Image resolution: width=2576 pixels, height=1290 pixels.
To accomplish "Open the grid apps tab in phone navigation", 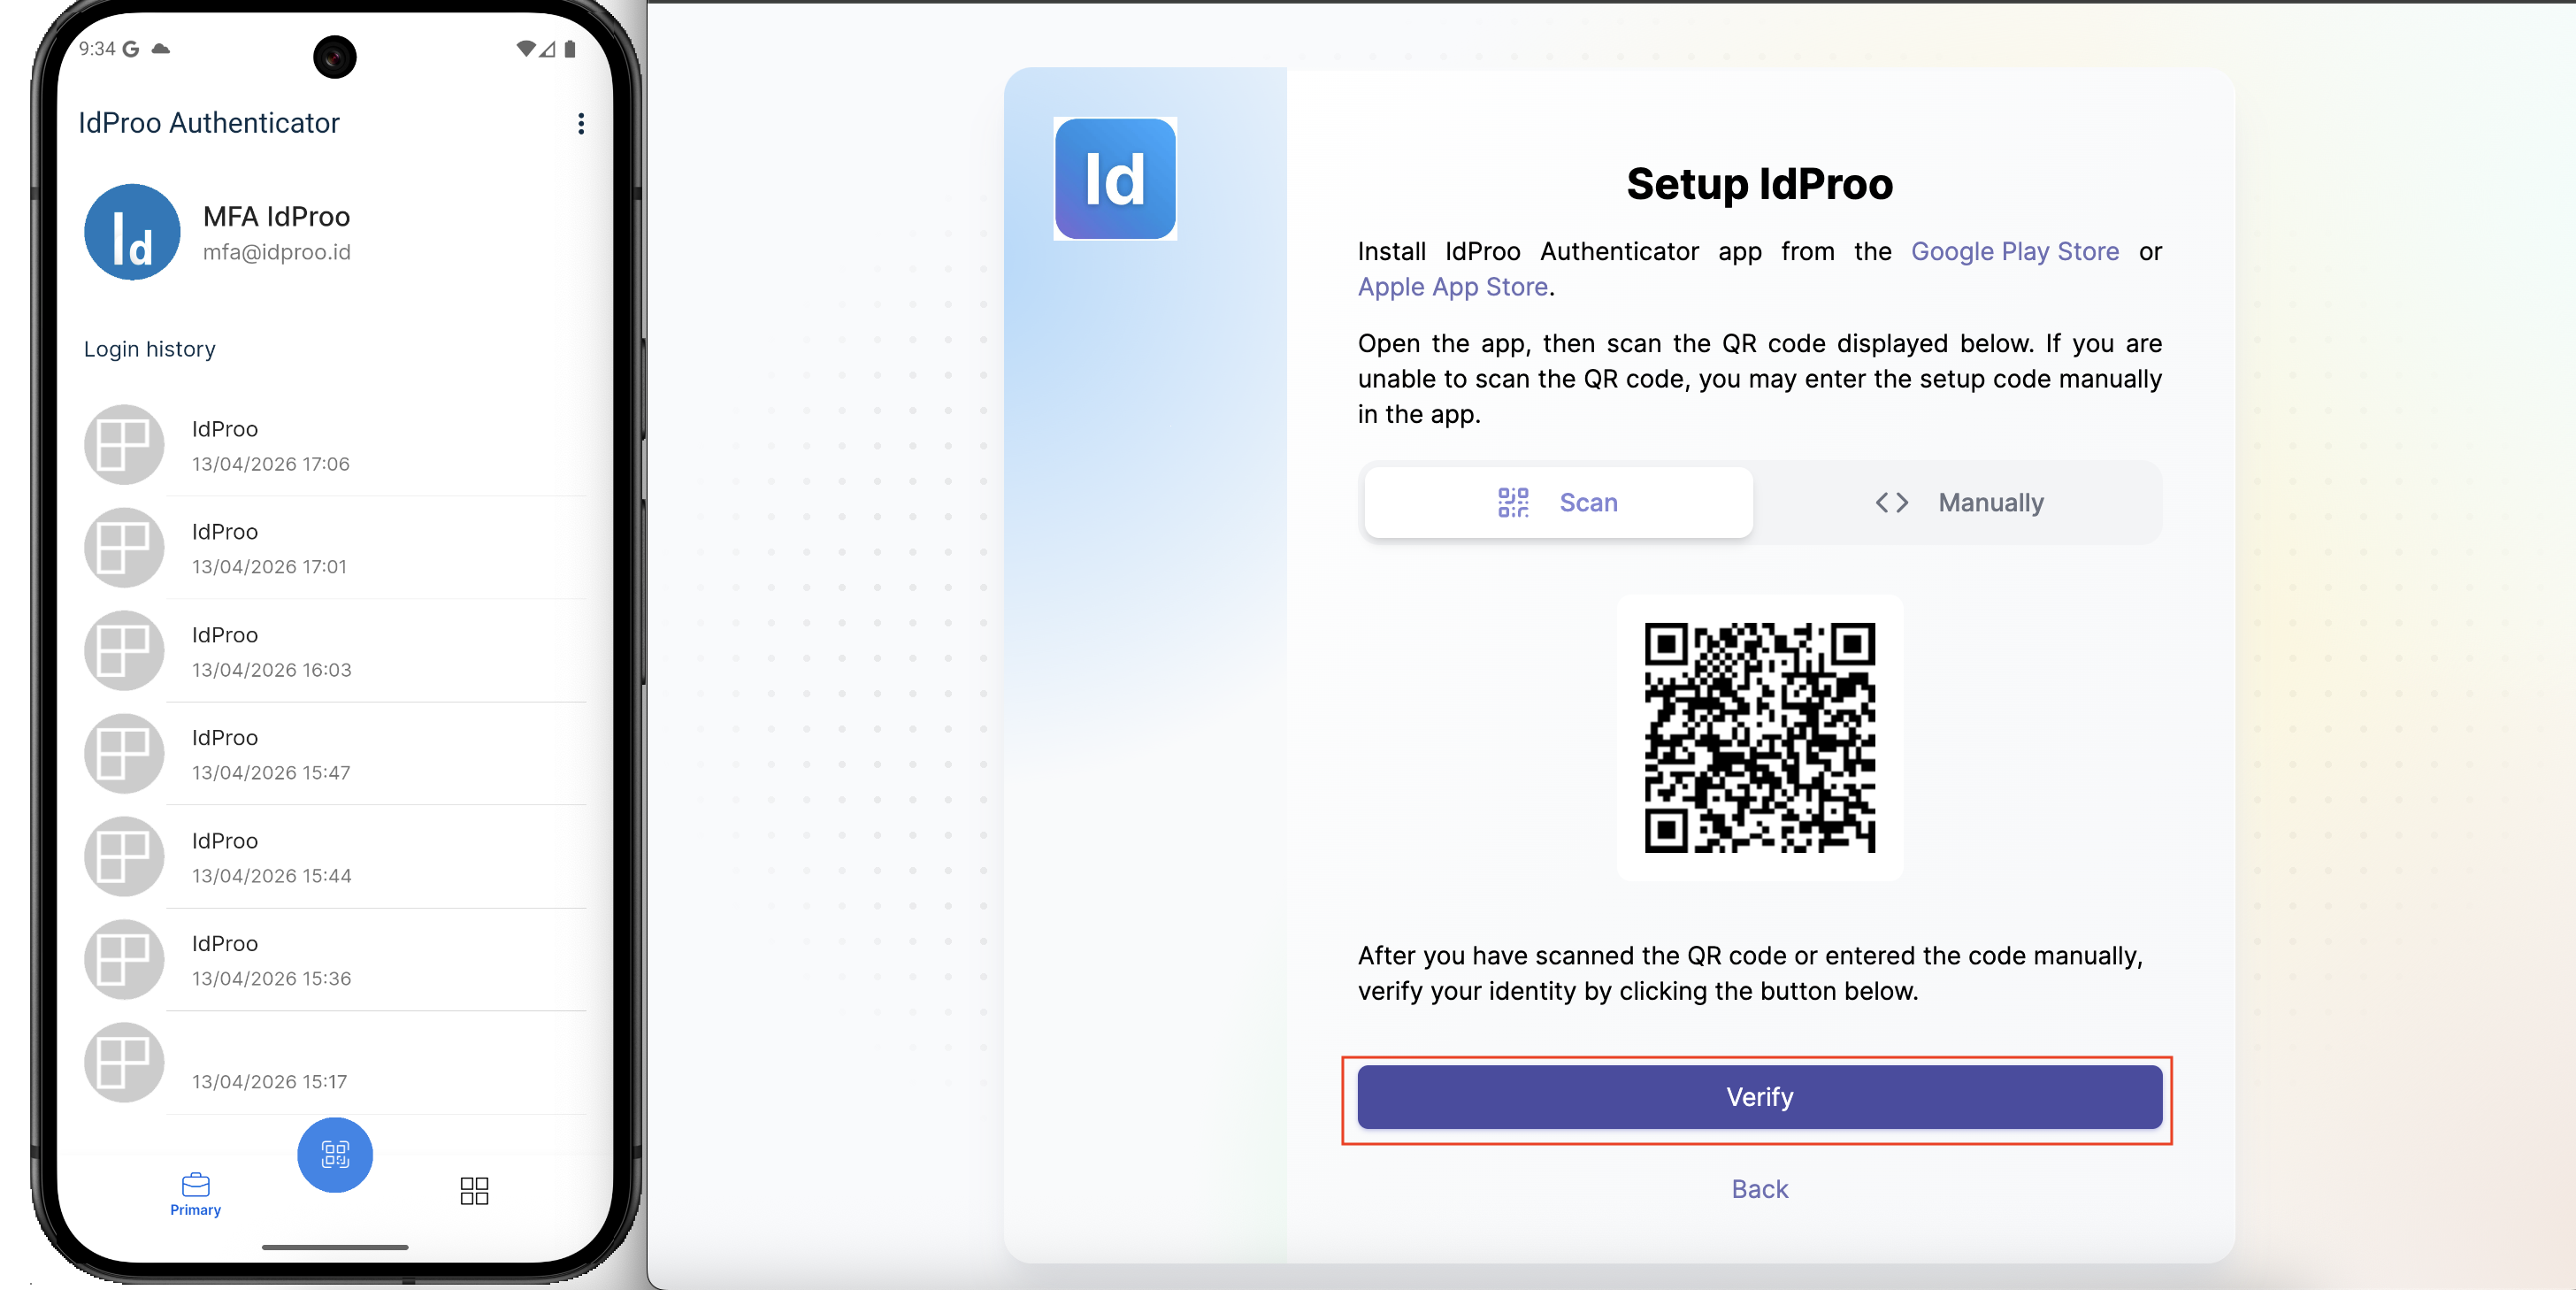I will (x=474, y=1190).
